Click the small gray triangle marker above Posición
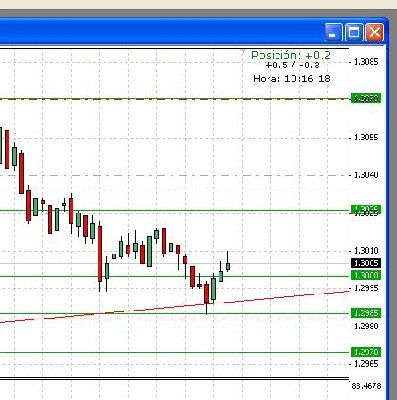The image size is (397, 400). coord(243,51)
